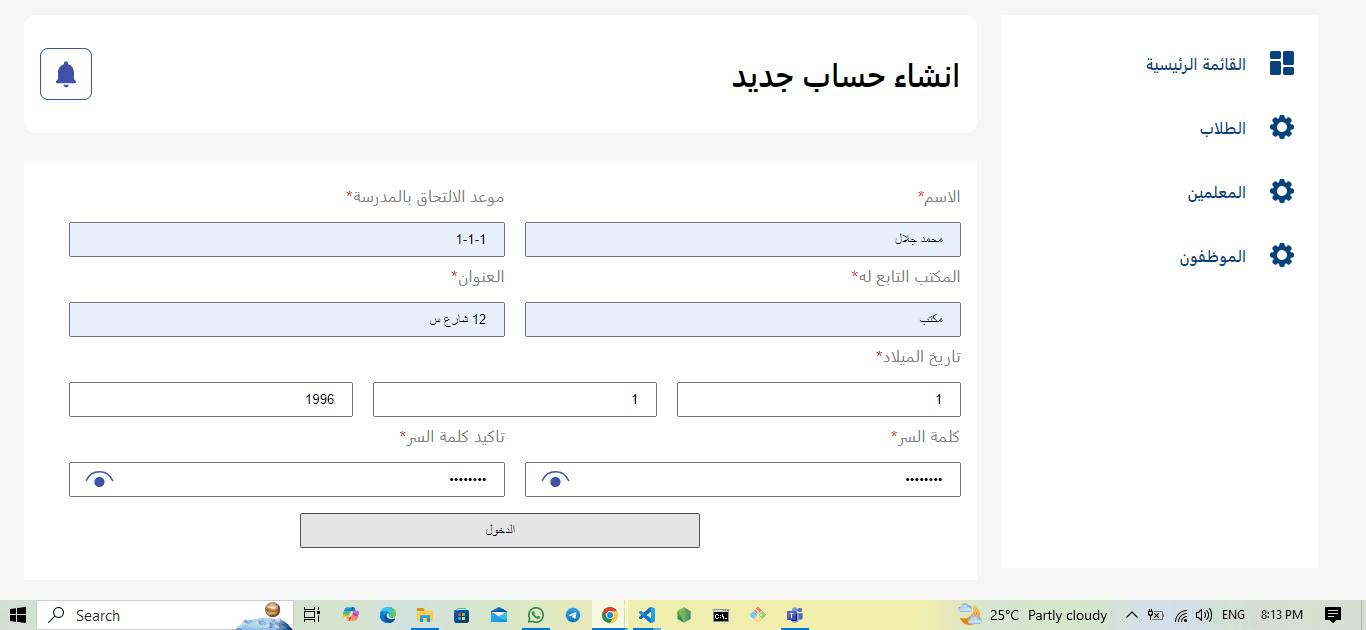Click into العنوان address field

(287, 319)
